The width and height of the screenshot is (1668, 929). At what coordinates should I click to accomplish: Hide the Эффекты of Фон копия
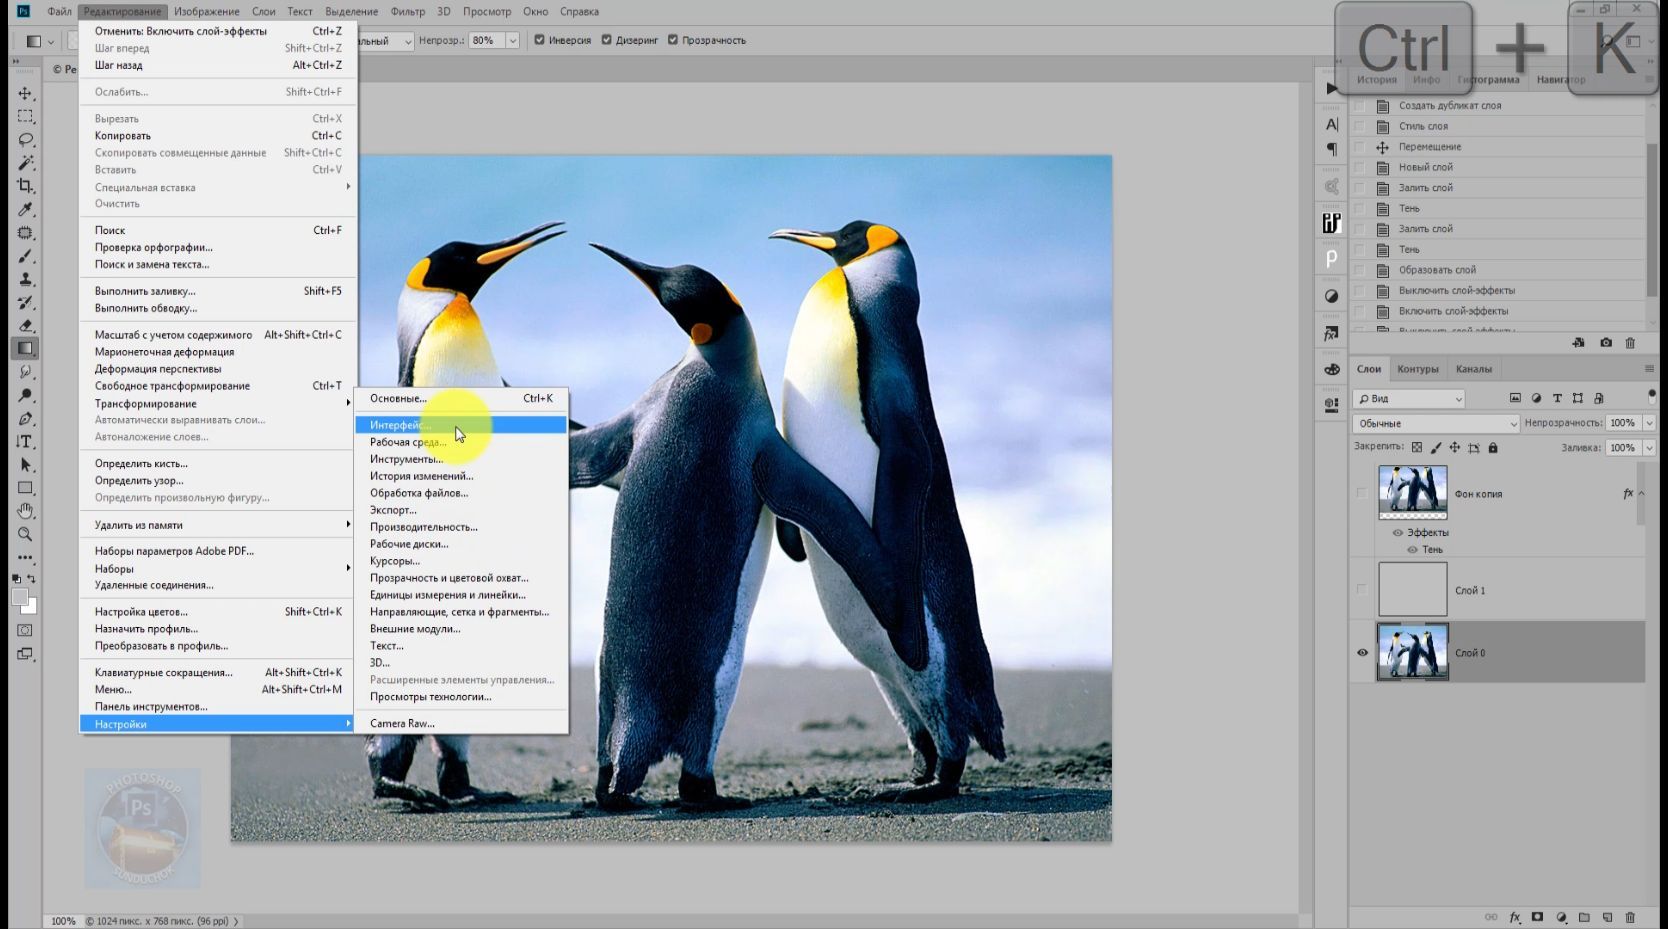click(1398, 533)
